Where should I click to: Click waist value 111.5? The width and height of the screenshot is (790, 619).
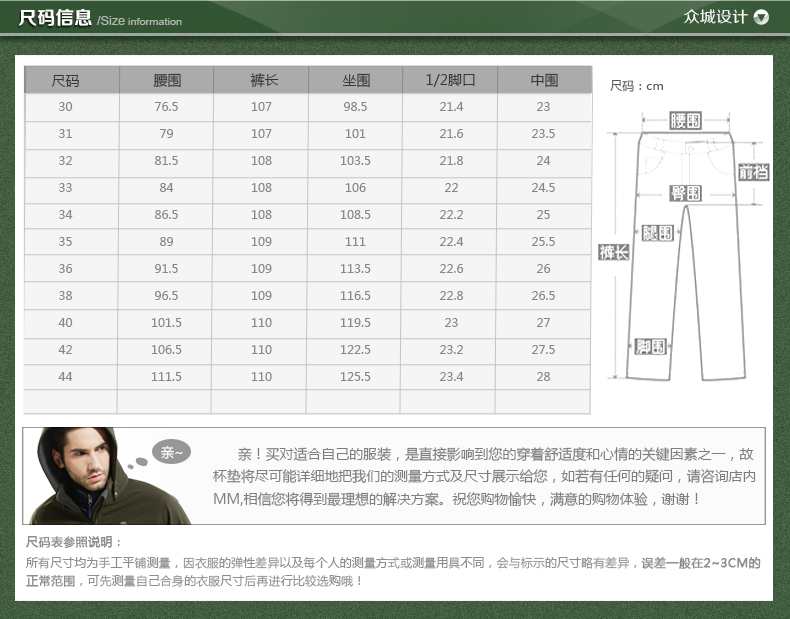point(166,377)
